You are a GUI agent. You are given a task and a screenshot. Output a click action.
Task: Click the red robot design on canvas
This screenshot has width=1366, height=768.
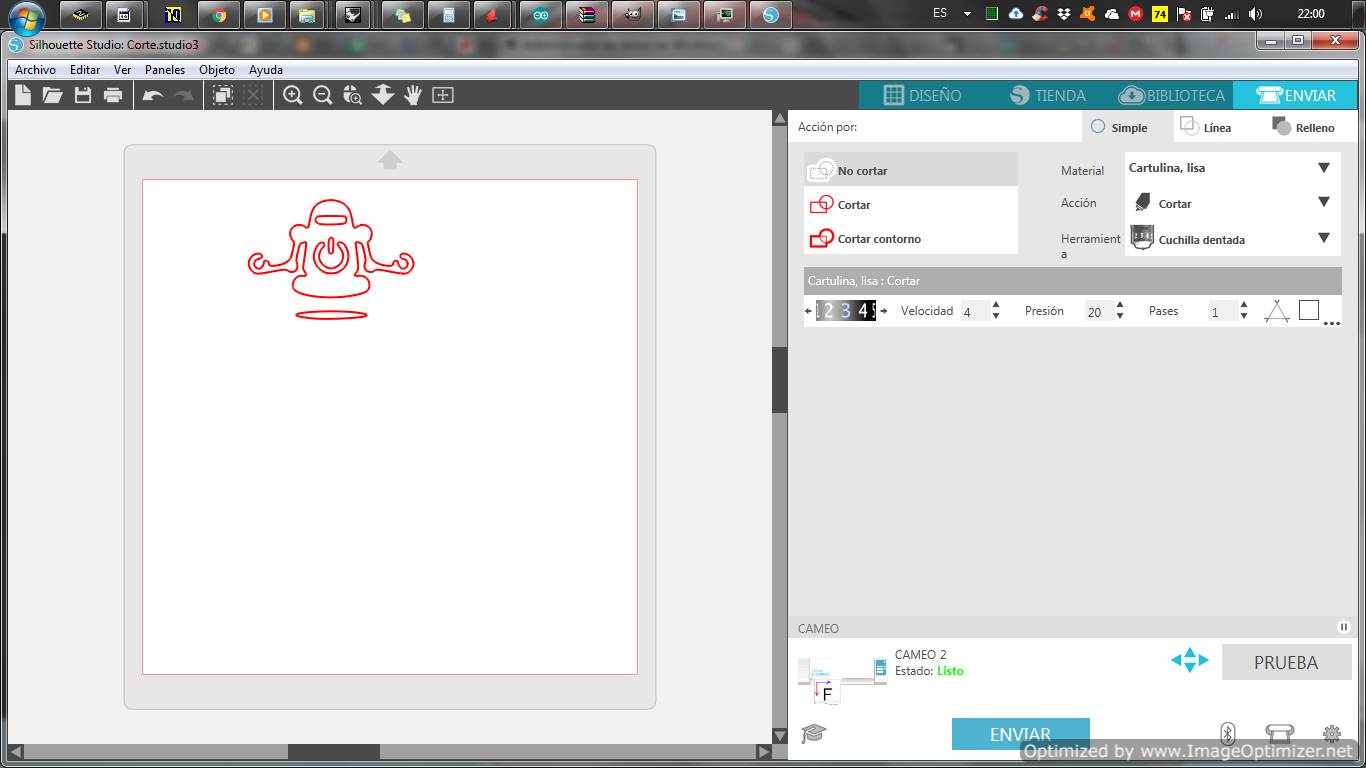click(331, 258)
